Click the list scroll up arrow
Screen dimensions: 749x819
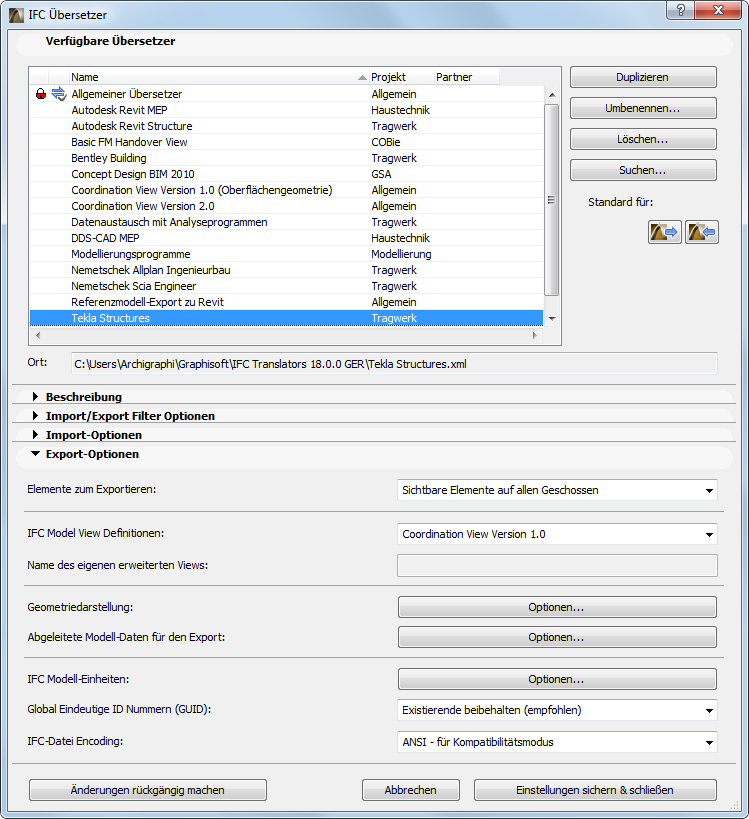(x=552, y=95)
